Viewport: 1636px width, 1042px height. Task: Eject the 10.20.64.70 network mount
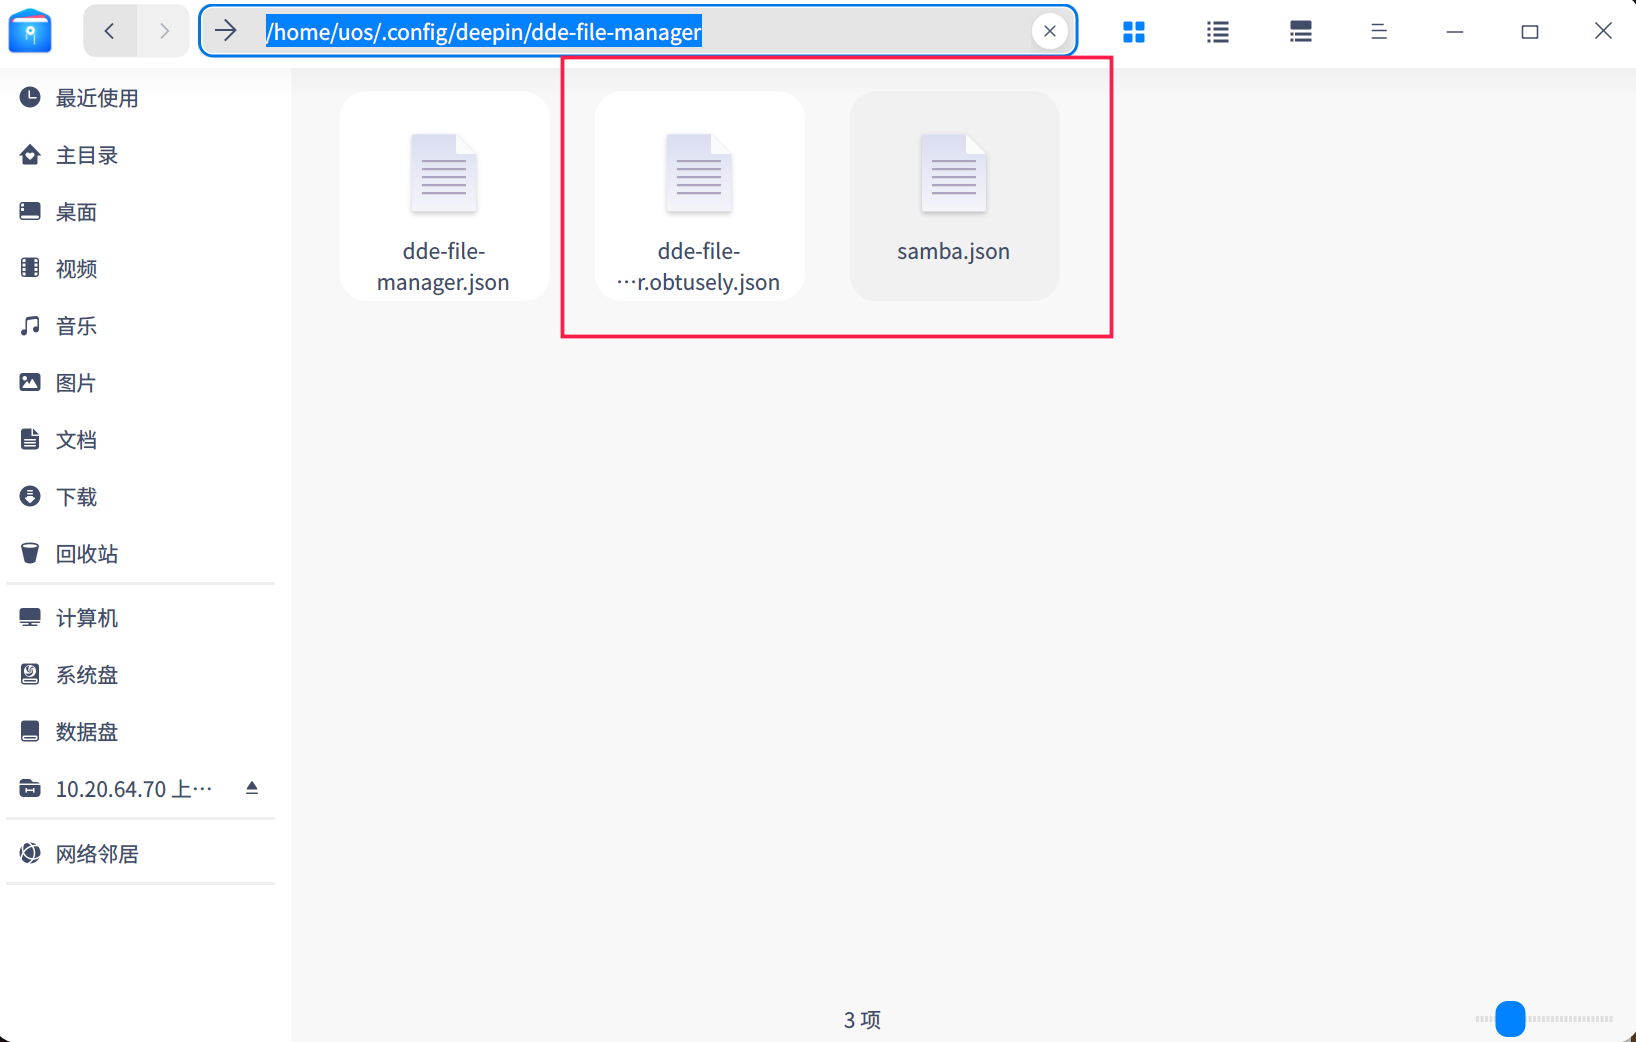(x=252, y=788)
